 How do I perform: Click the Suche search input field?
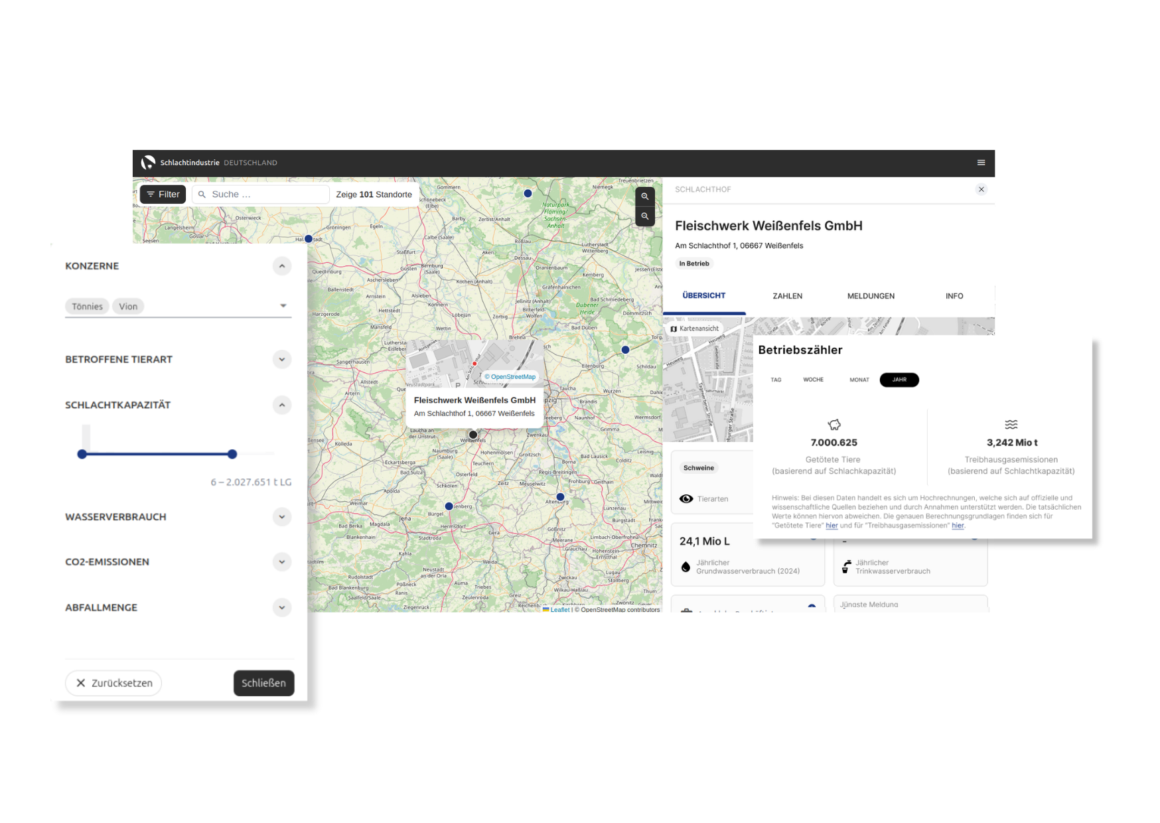click(260, 194)
